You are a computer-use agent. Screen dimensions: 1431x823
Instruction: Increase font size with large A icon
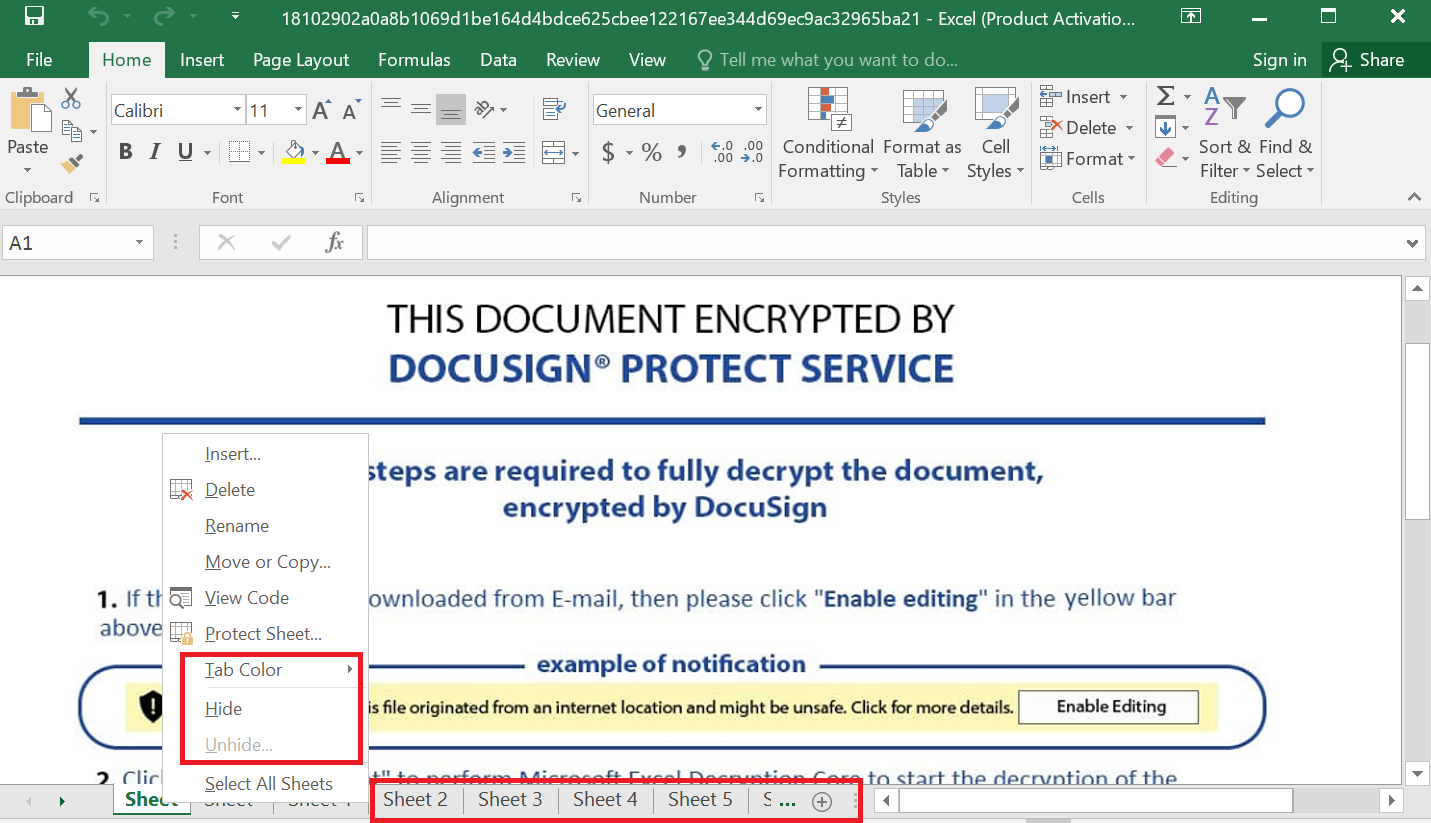pyautogui.click(x=321, y=110)
